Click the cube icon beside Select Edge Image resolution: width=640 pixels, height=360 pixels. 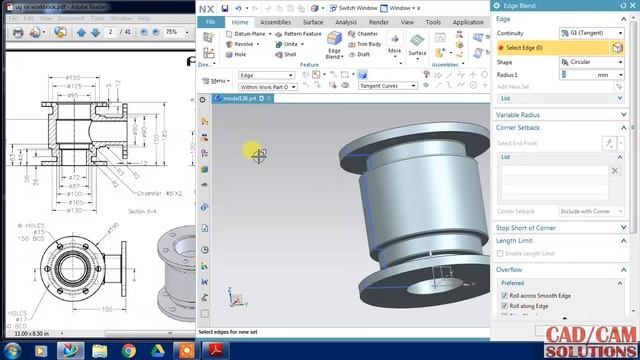coord(617,48)
